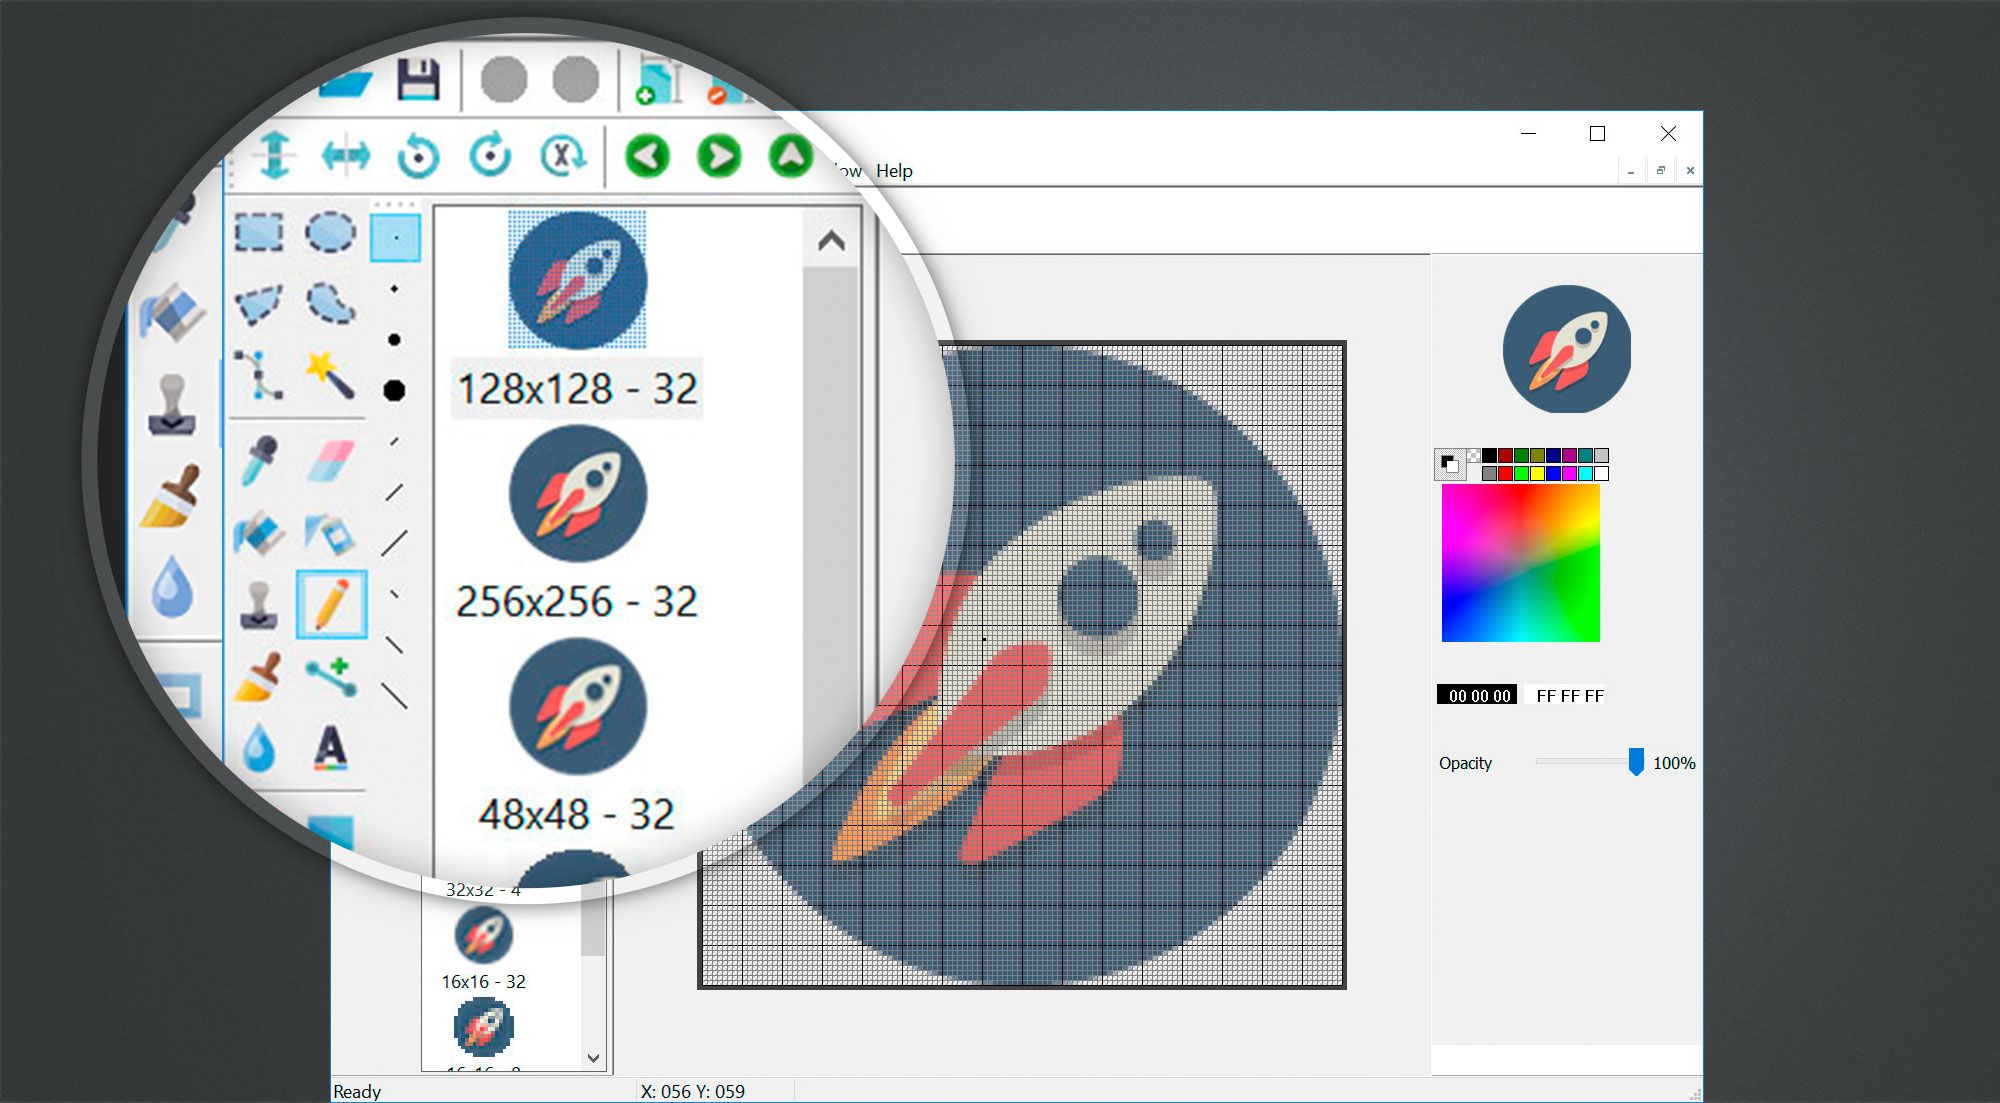Open the Help menu
Screen dimensions: 2000x1103
click(x=895, y=170)
